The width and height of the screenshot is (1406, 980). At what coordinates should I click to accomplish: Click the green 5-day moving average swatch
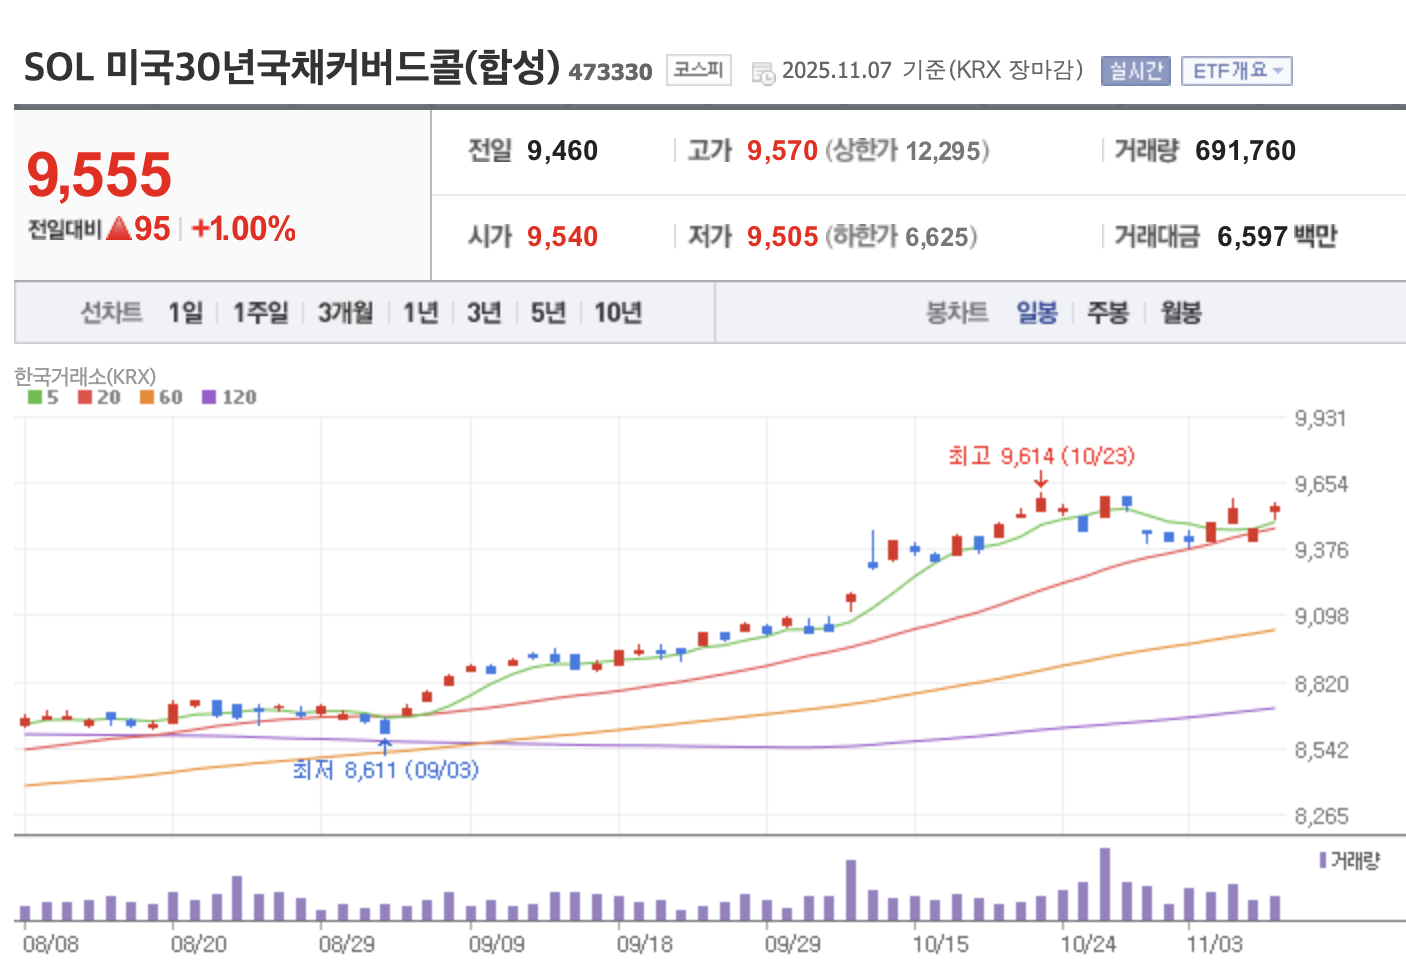pyautogui.click(x=35, y=397)
